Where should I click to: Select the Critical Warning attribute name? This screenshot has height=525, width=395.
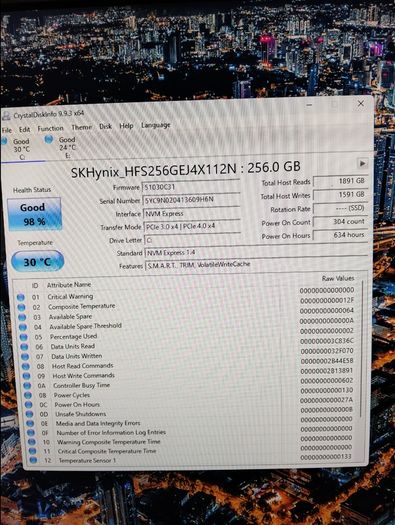tap(70, 296)
